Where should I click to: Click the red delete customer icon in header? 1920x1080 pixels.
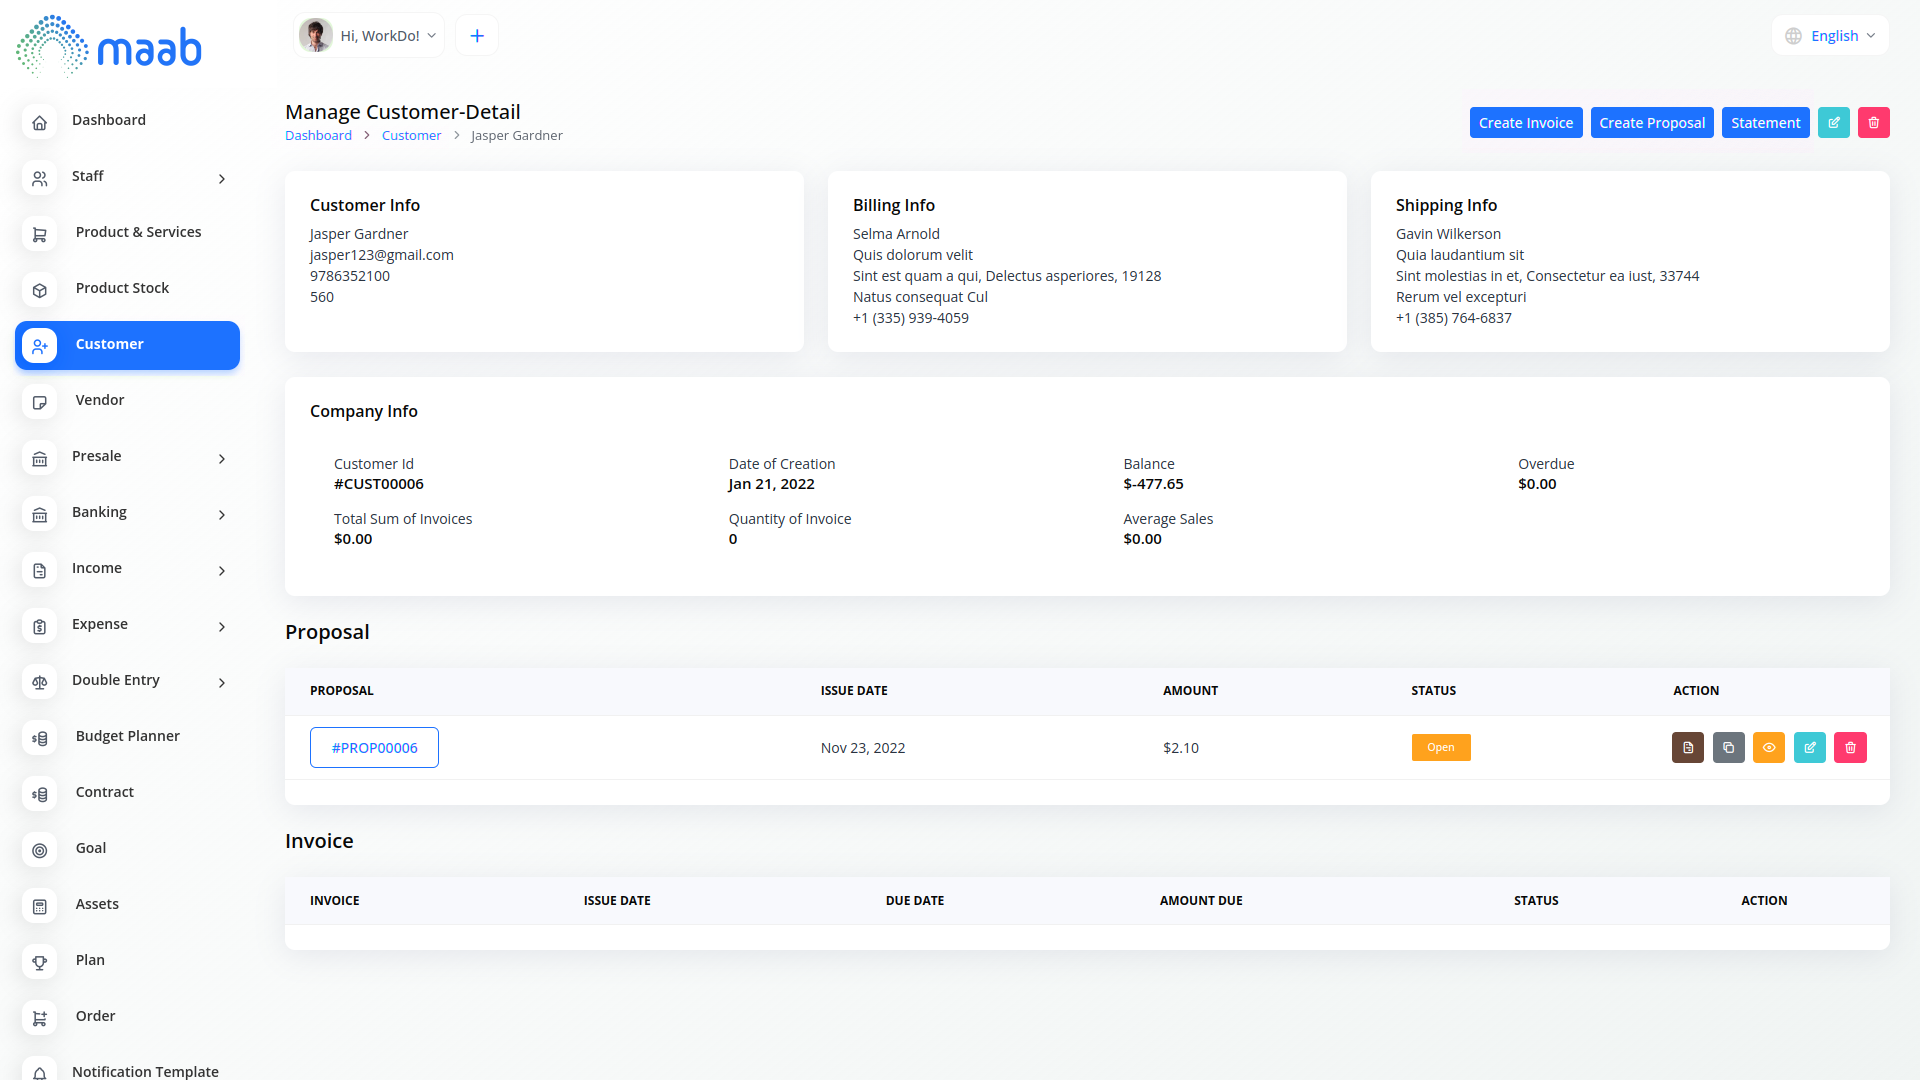(x=1873, y=122)
